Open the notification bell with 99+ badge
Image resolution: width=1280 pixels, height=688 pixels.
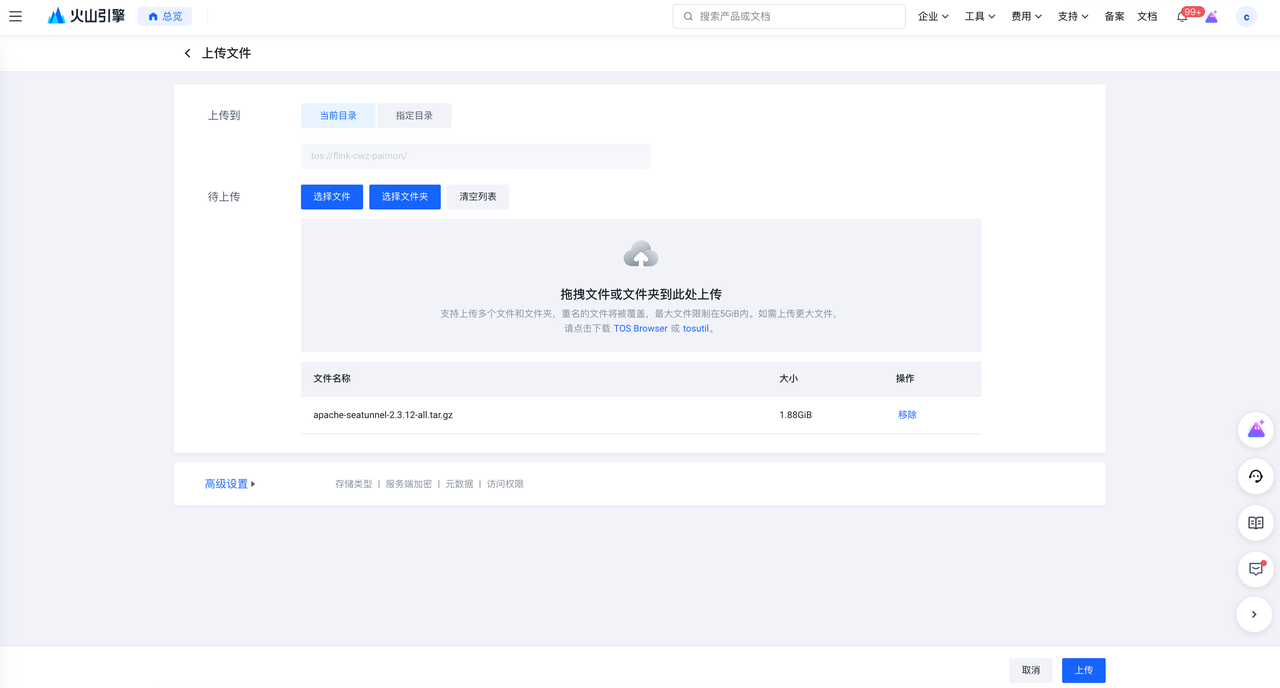pyautogui.click(x=1182, y=16)
